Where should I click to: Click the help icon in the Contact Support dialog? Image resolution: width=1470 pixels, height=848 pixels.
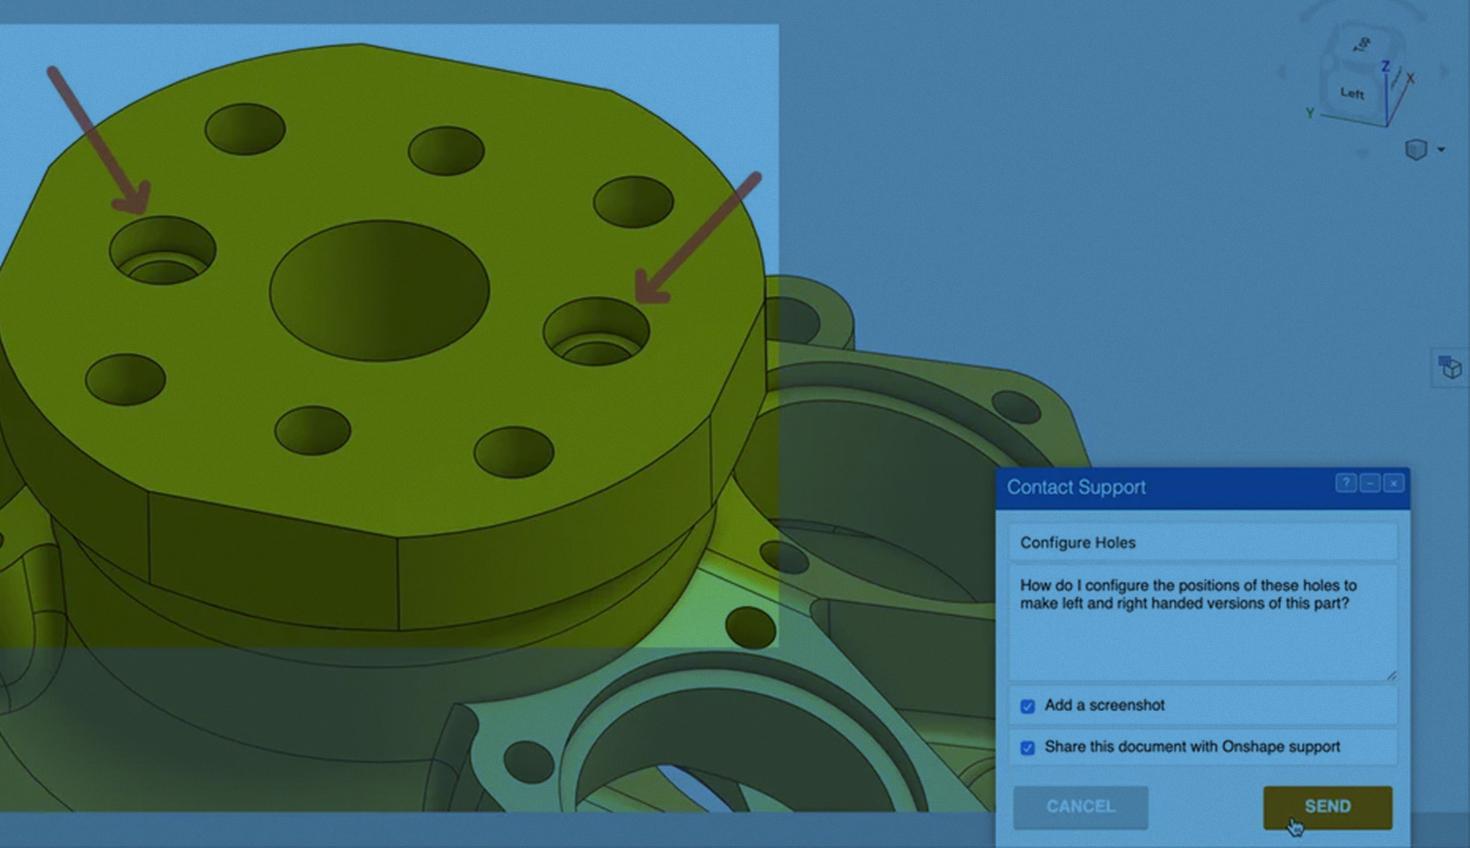[x=1345, y=483]
